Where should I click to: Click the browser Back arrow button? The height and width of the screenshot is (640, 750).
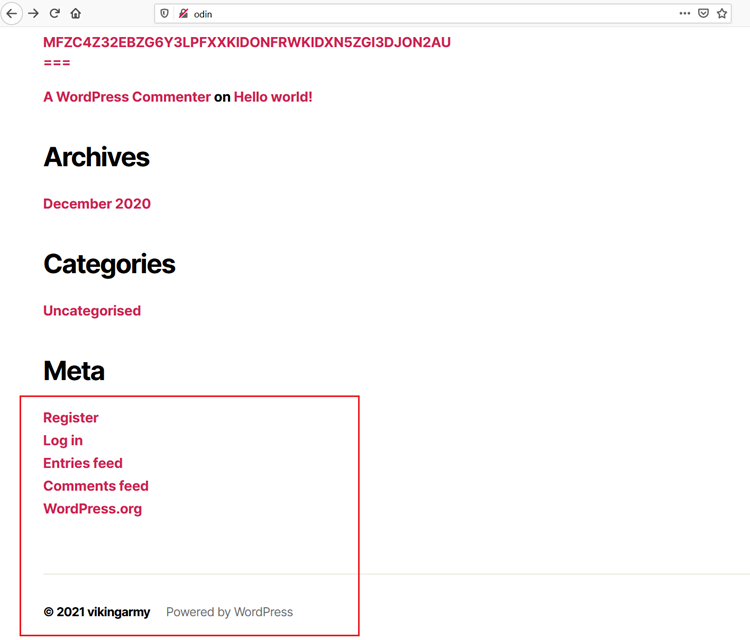coord(12,14)
